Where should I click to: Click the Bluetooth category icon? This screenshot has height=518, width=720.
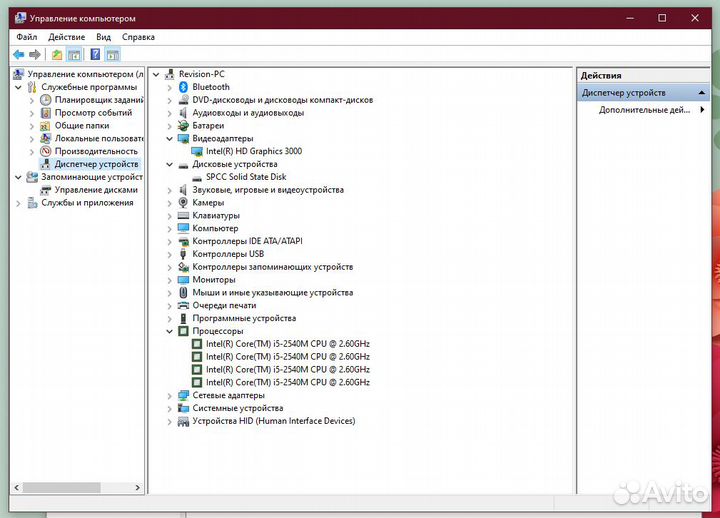tap(183, 87)
